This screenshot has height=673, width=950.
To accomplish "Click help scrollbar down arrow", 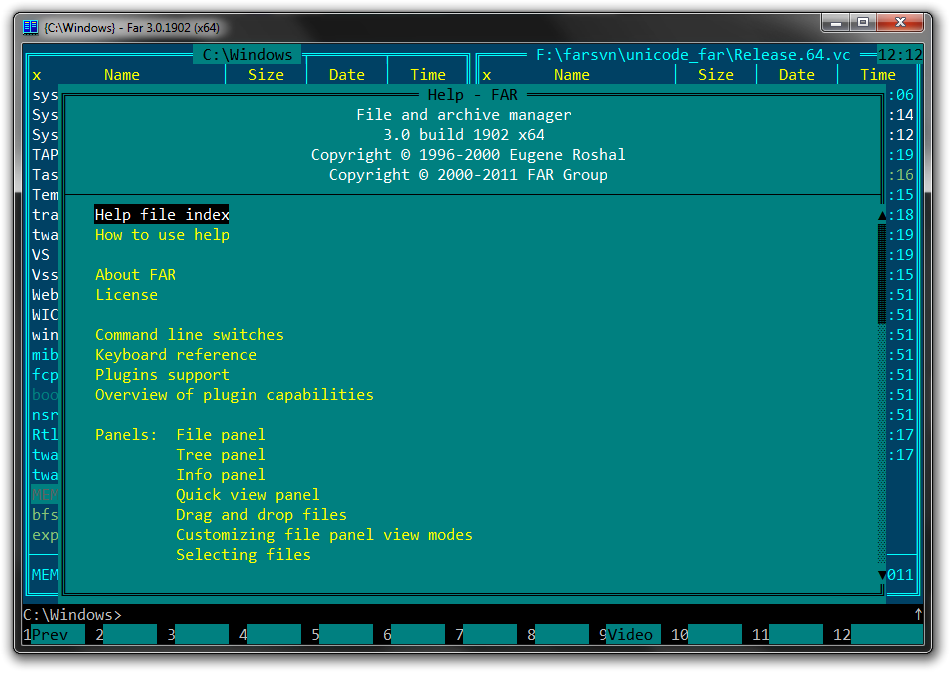I will [882, 574].
